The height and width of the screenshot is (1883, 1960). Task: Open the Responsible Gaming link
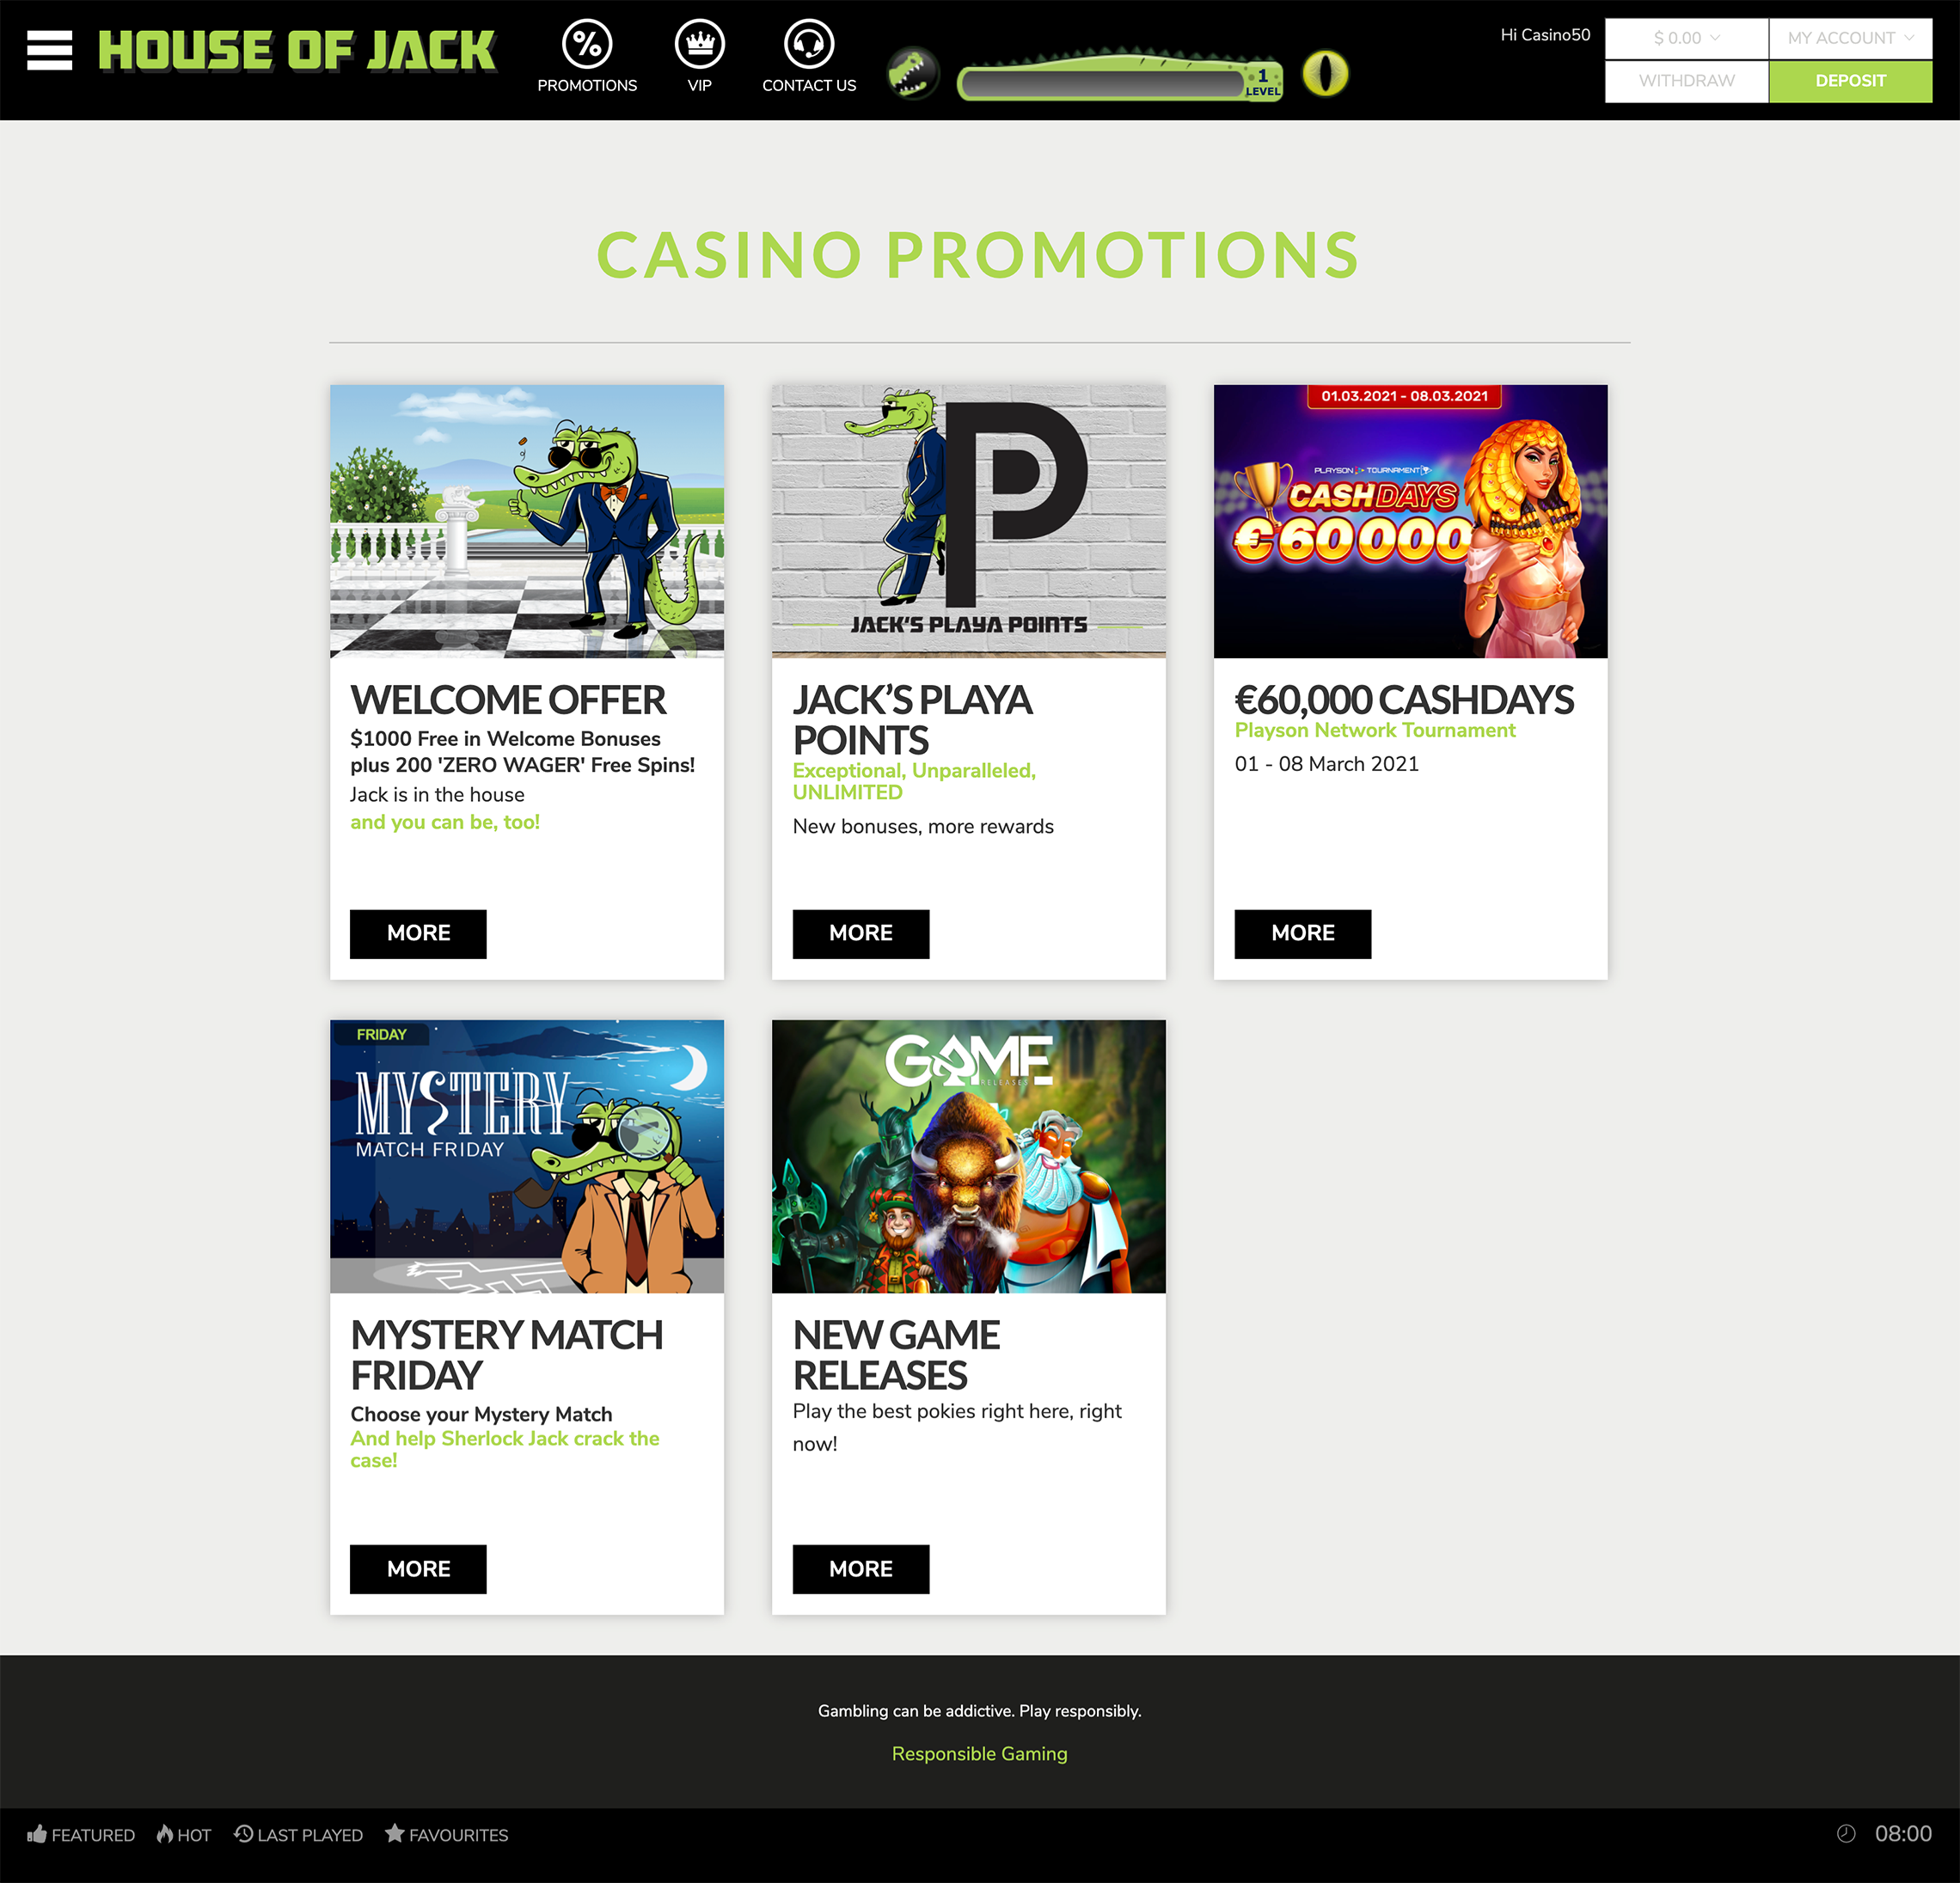coord(979,1753)
